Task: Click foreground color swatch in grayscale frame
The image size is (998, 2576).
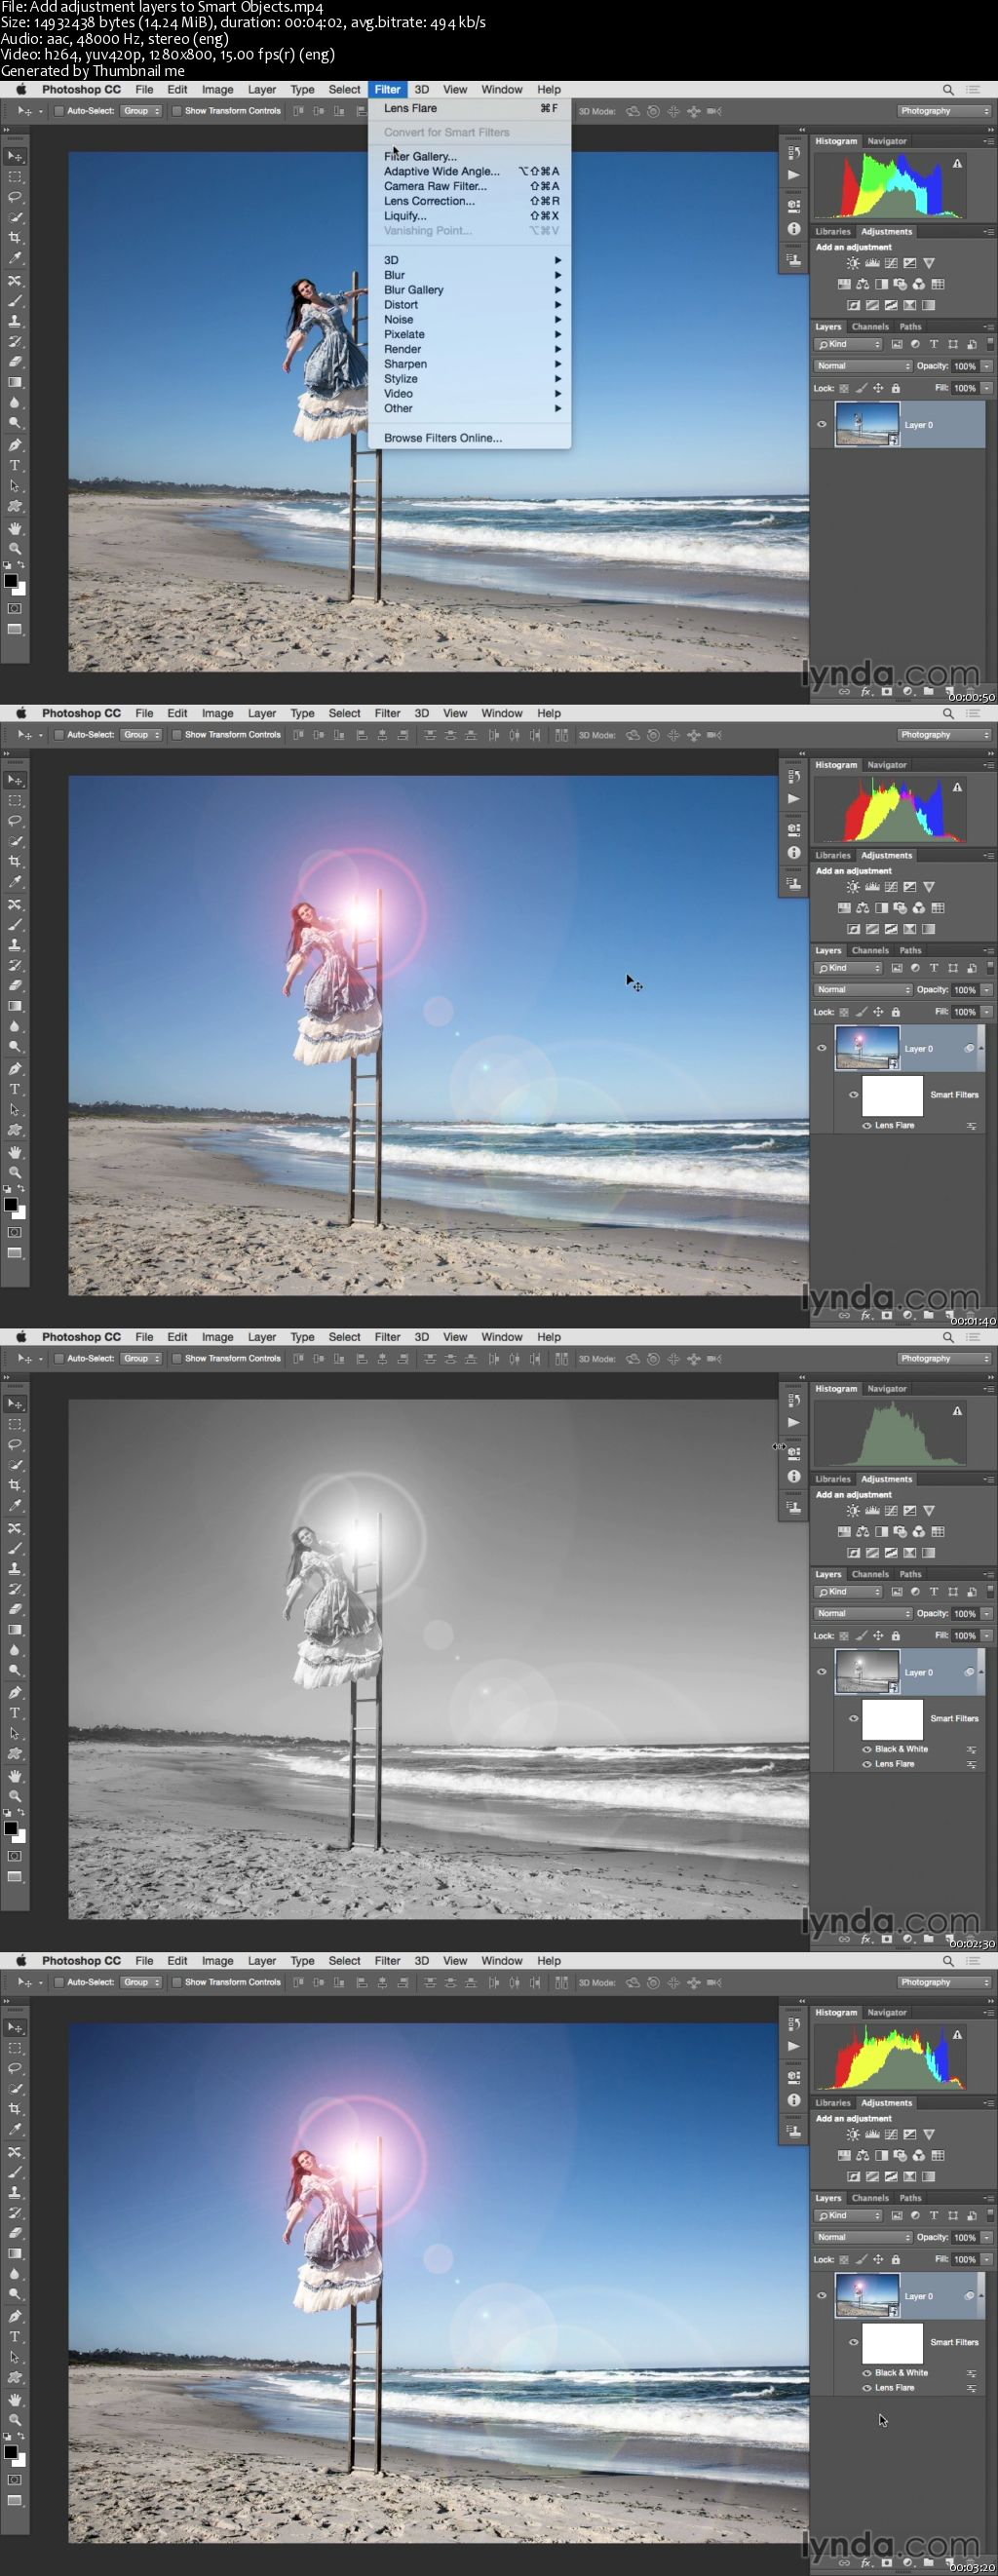Action: coord(11,1828)
